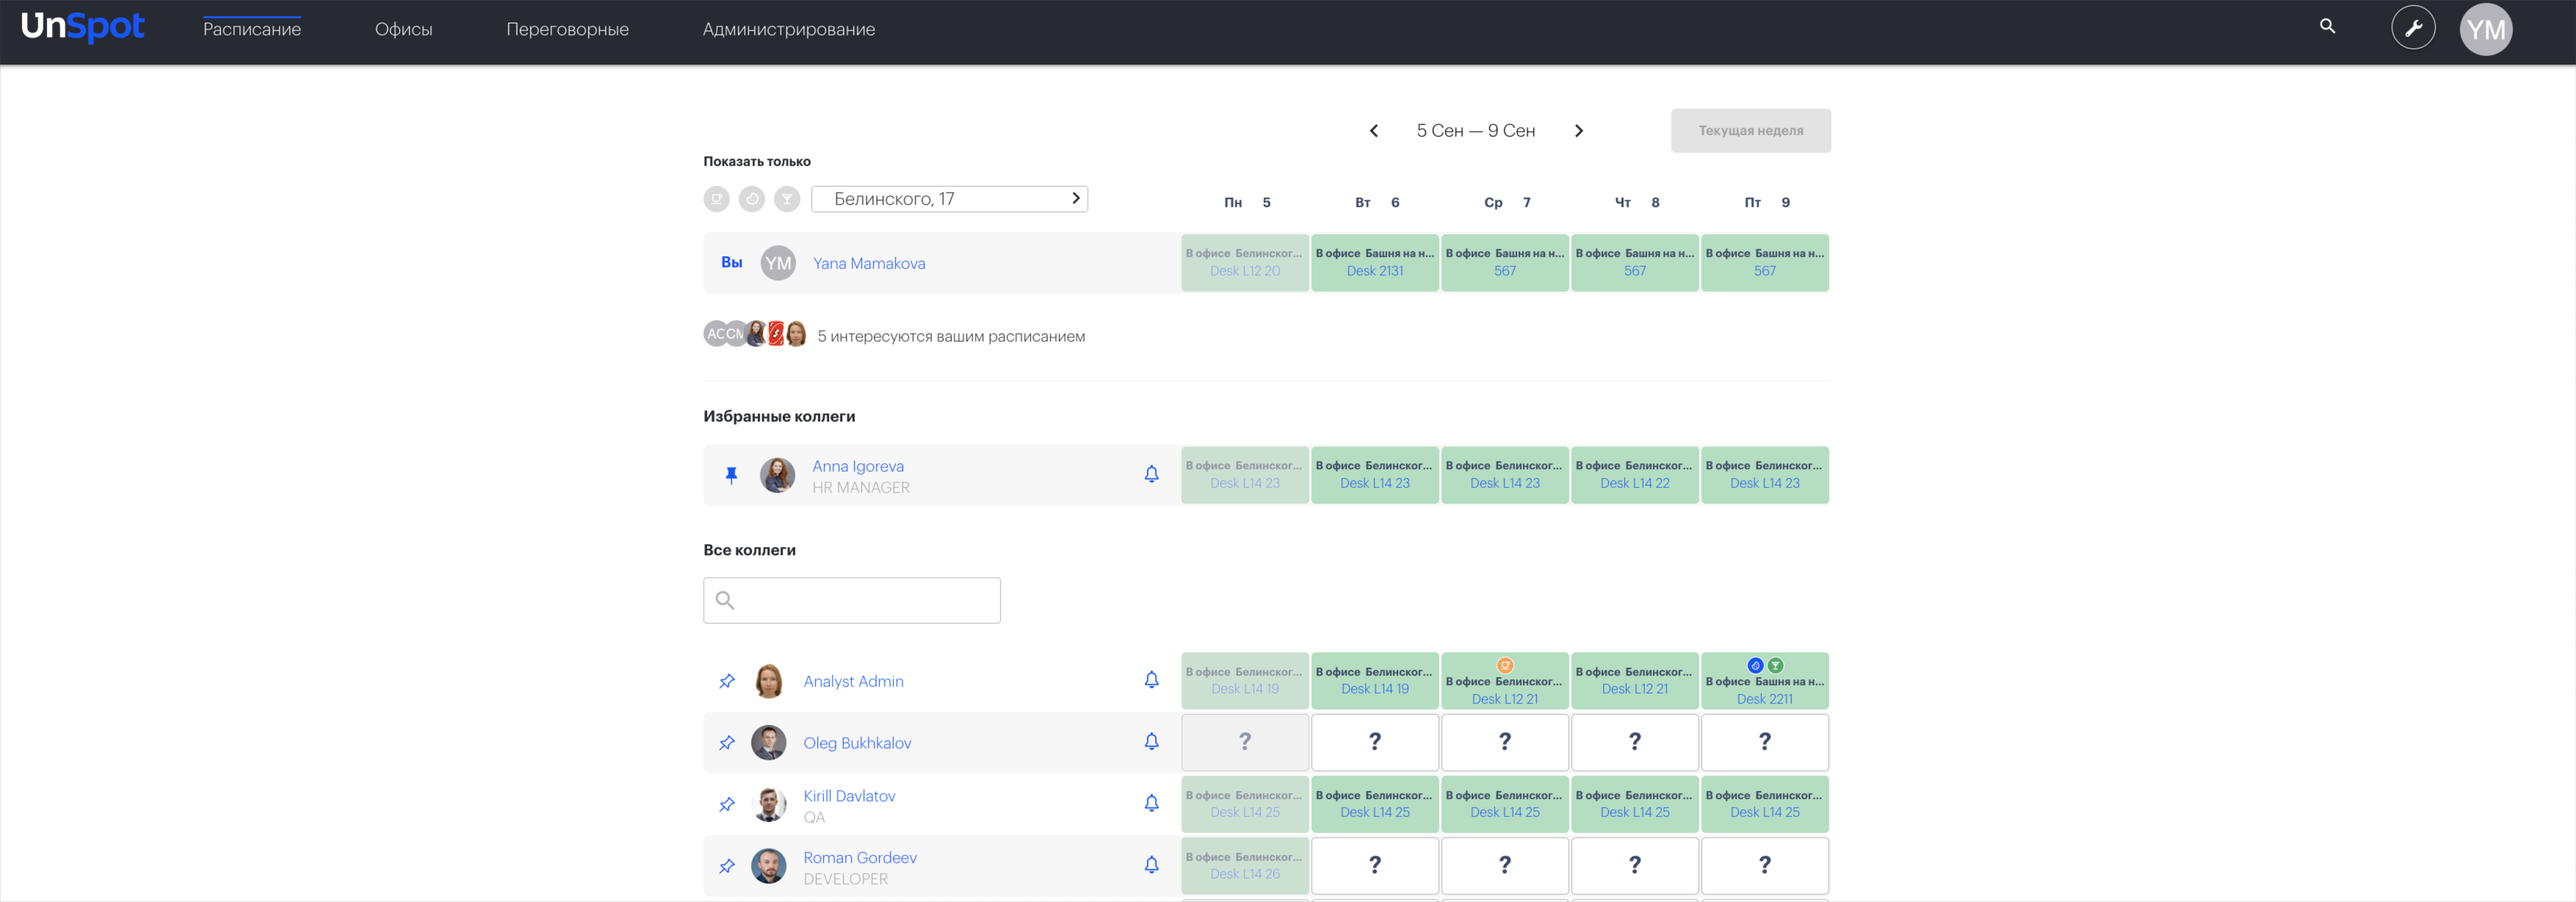Image resolution: width=2576 pixels, height=902 pixels.
Task: Click Roman Gordeev's avatar photo
Action: [768, 866]
